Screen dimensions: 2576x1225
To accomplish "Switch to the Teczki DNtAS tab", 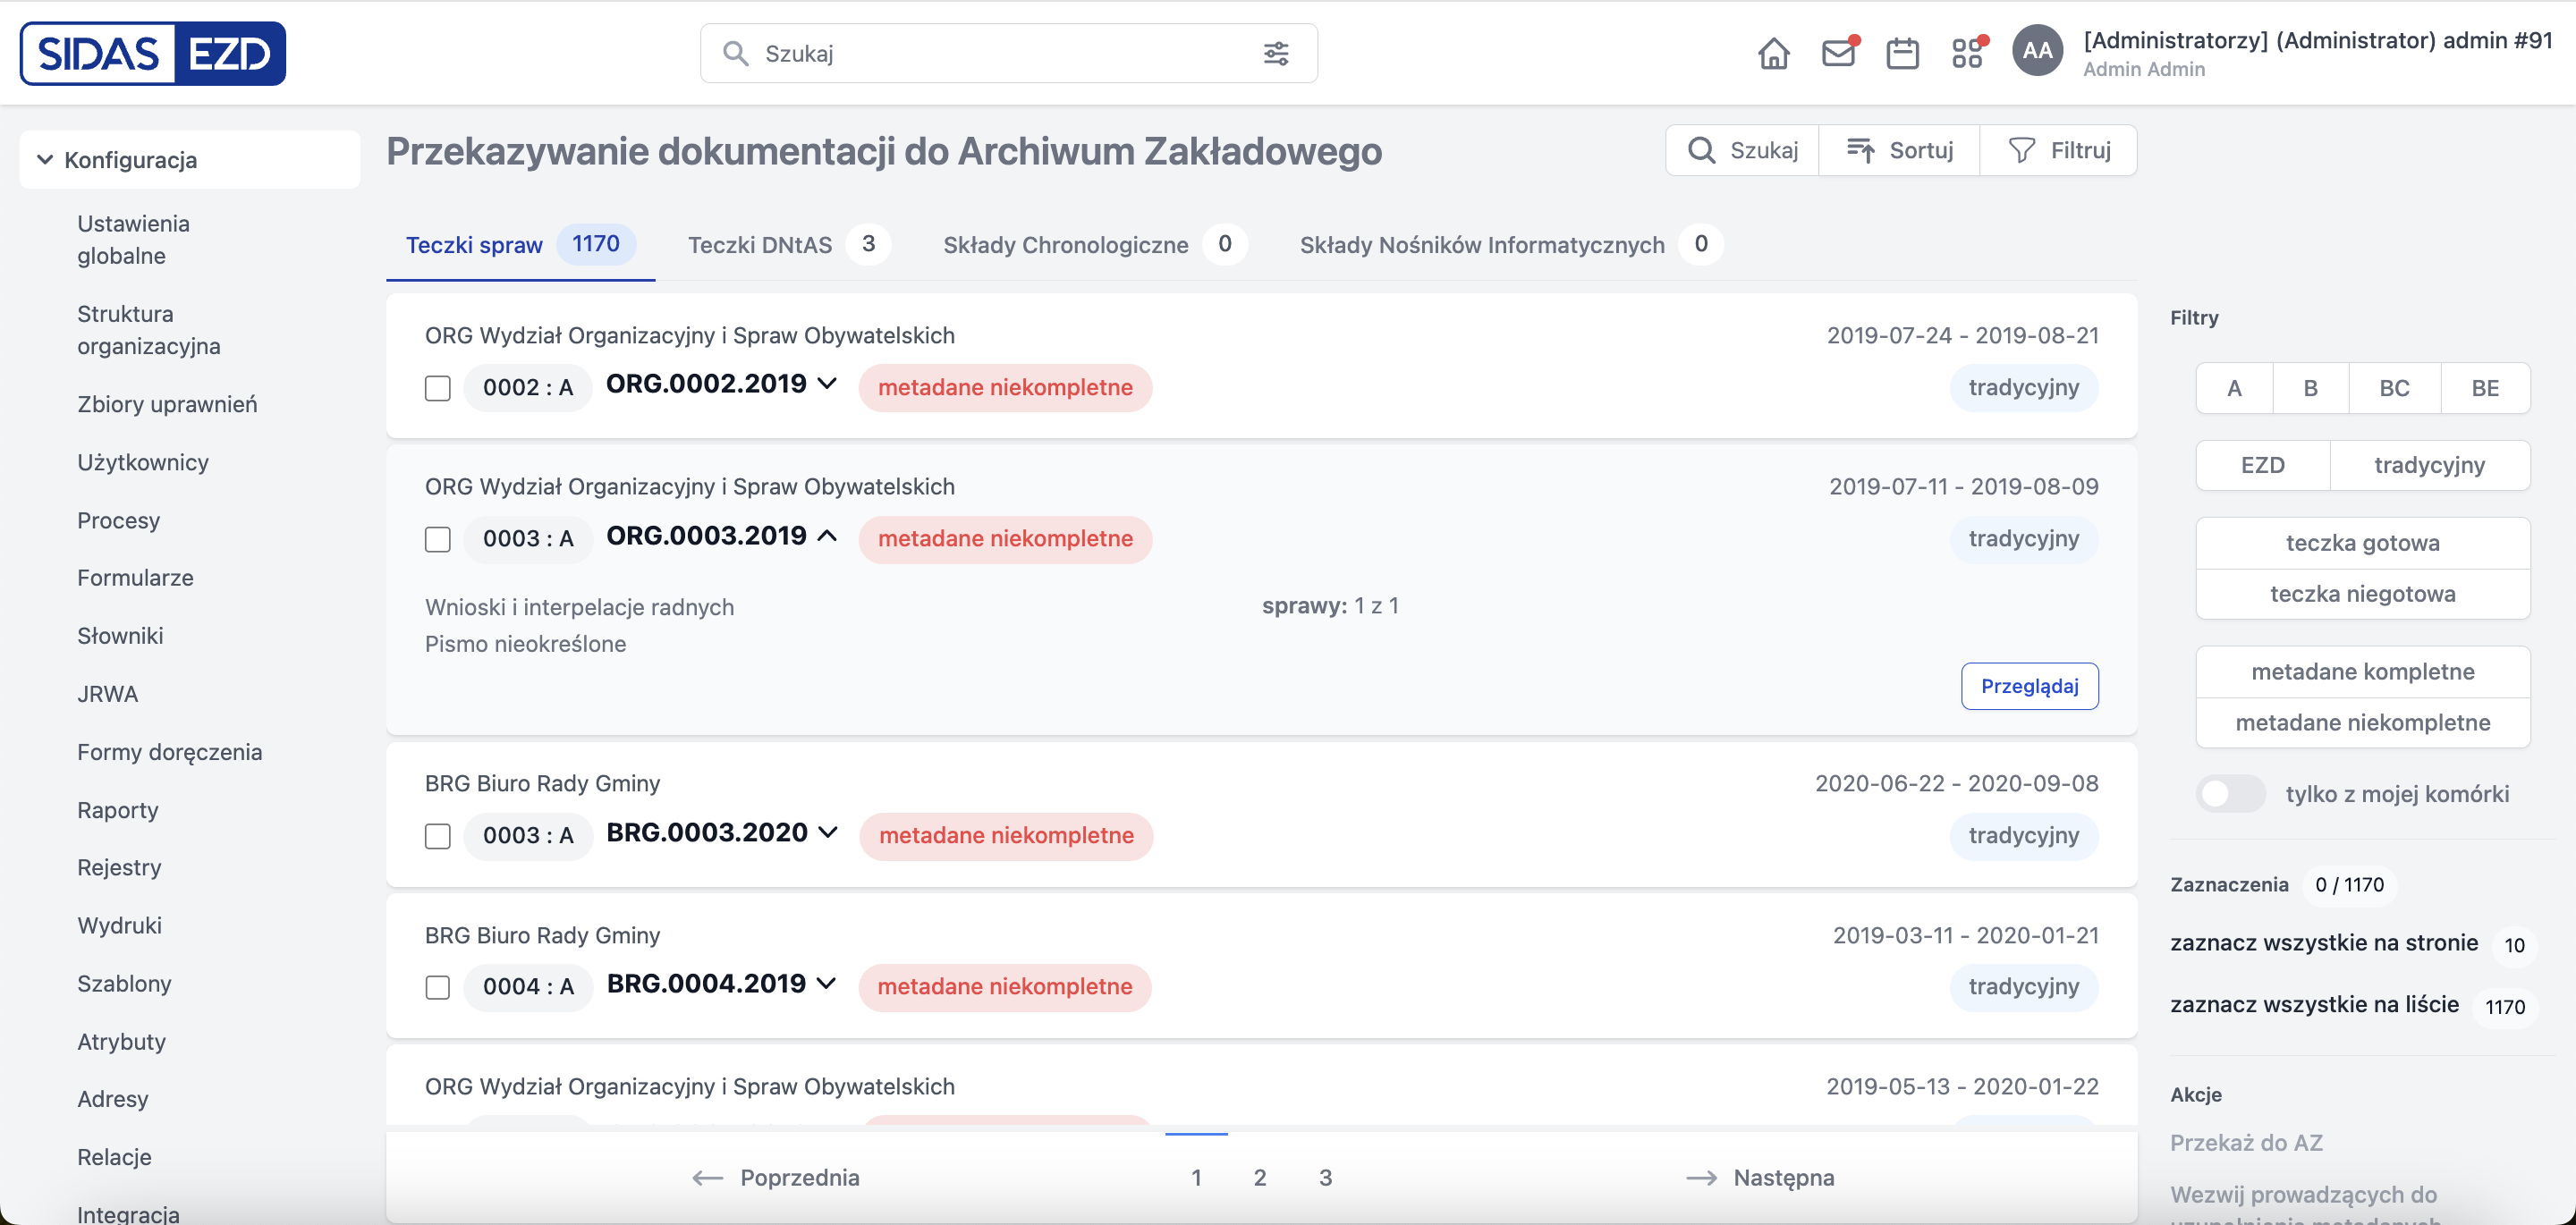I will pos(789,245).
